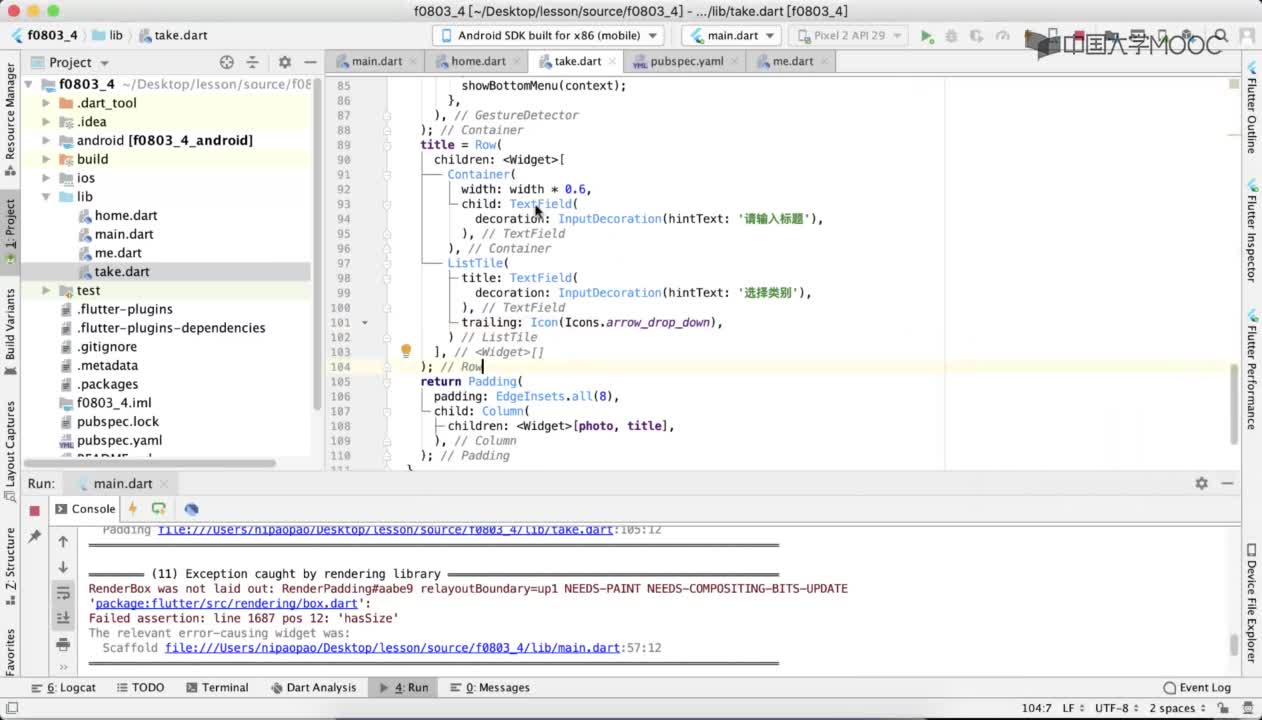Open the Logcat tool window

coord(65,688)
